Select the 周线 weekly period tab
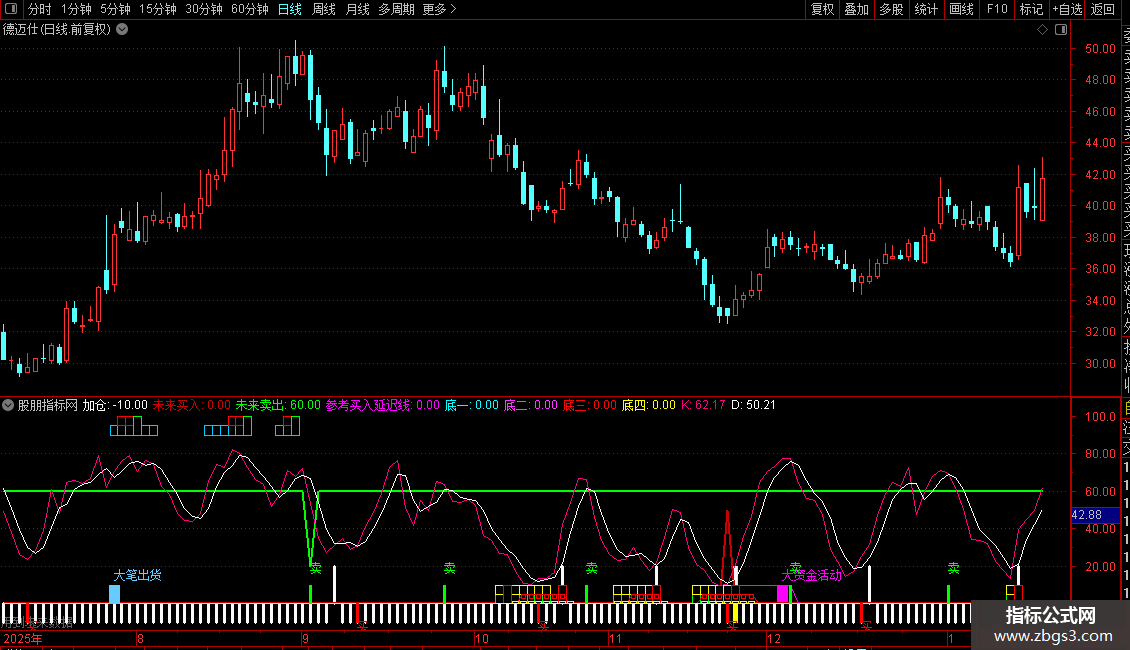Screen dimensions: 1130x650 click(x=324, y=10)
